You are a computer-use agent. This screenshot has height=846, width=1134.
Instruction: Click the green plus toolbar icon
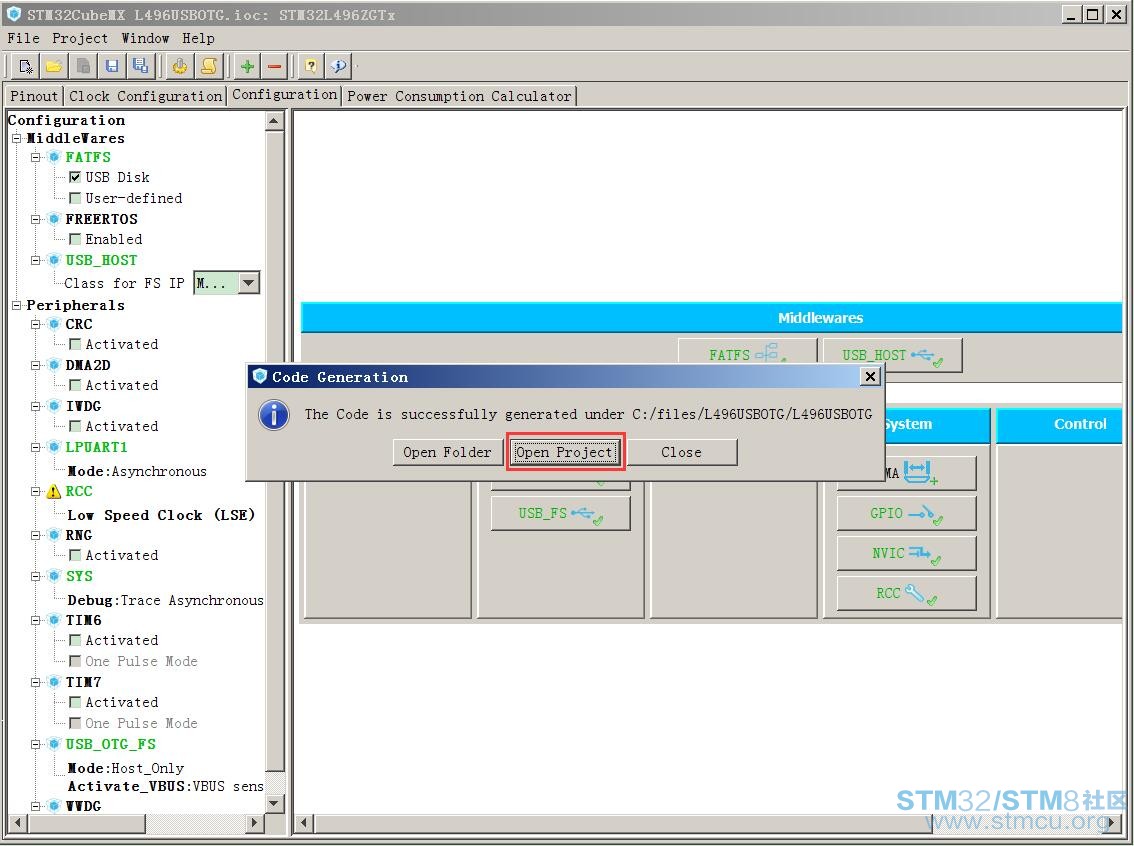tap(247, 67)
